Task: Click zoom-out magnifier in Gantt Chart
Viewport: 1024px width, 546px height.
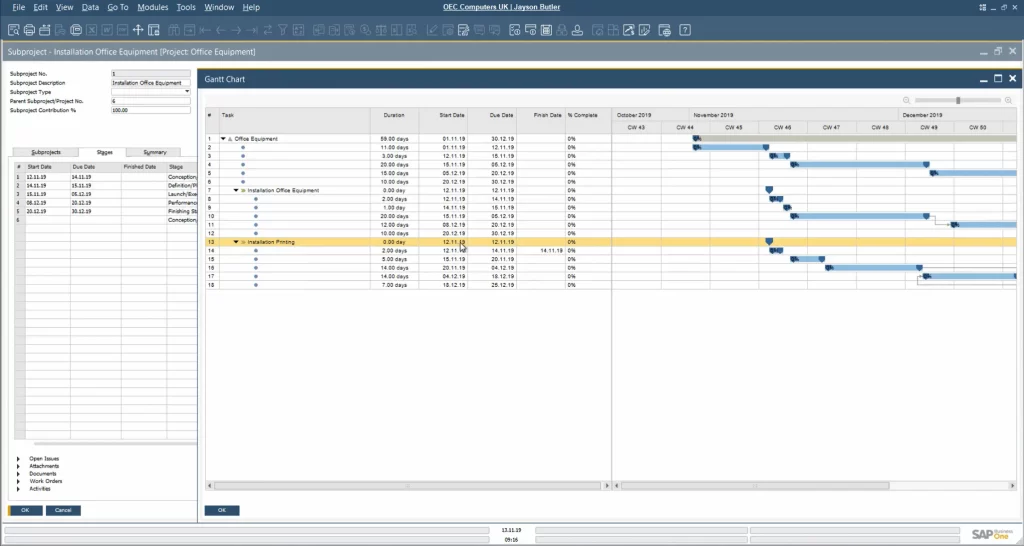Action: pos(907,100)
